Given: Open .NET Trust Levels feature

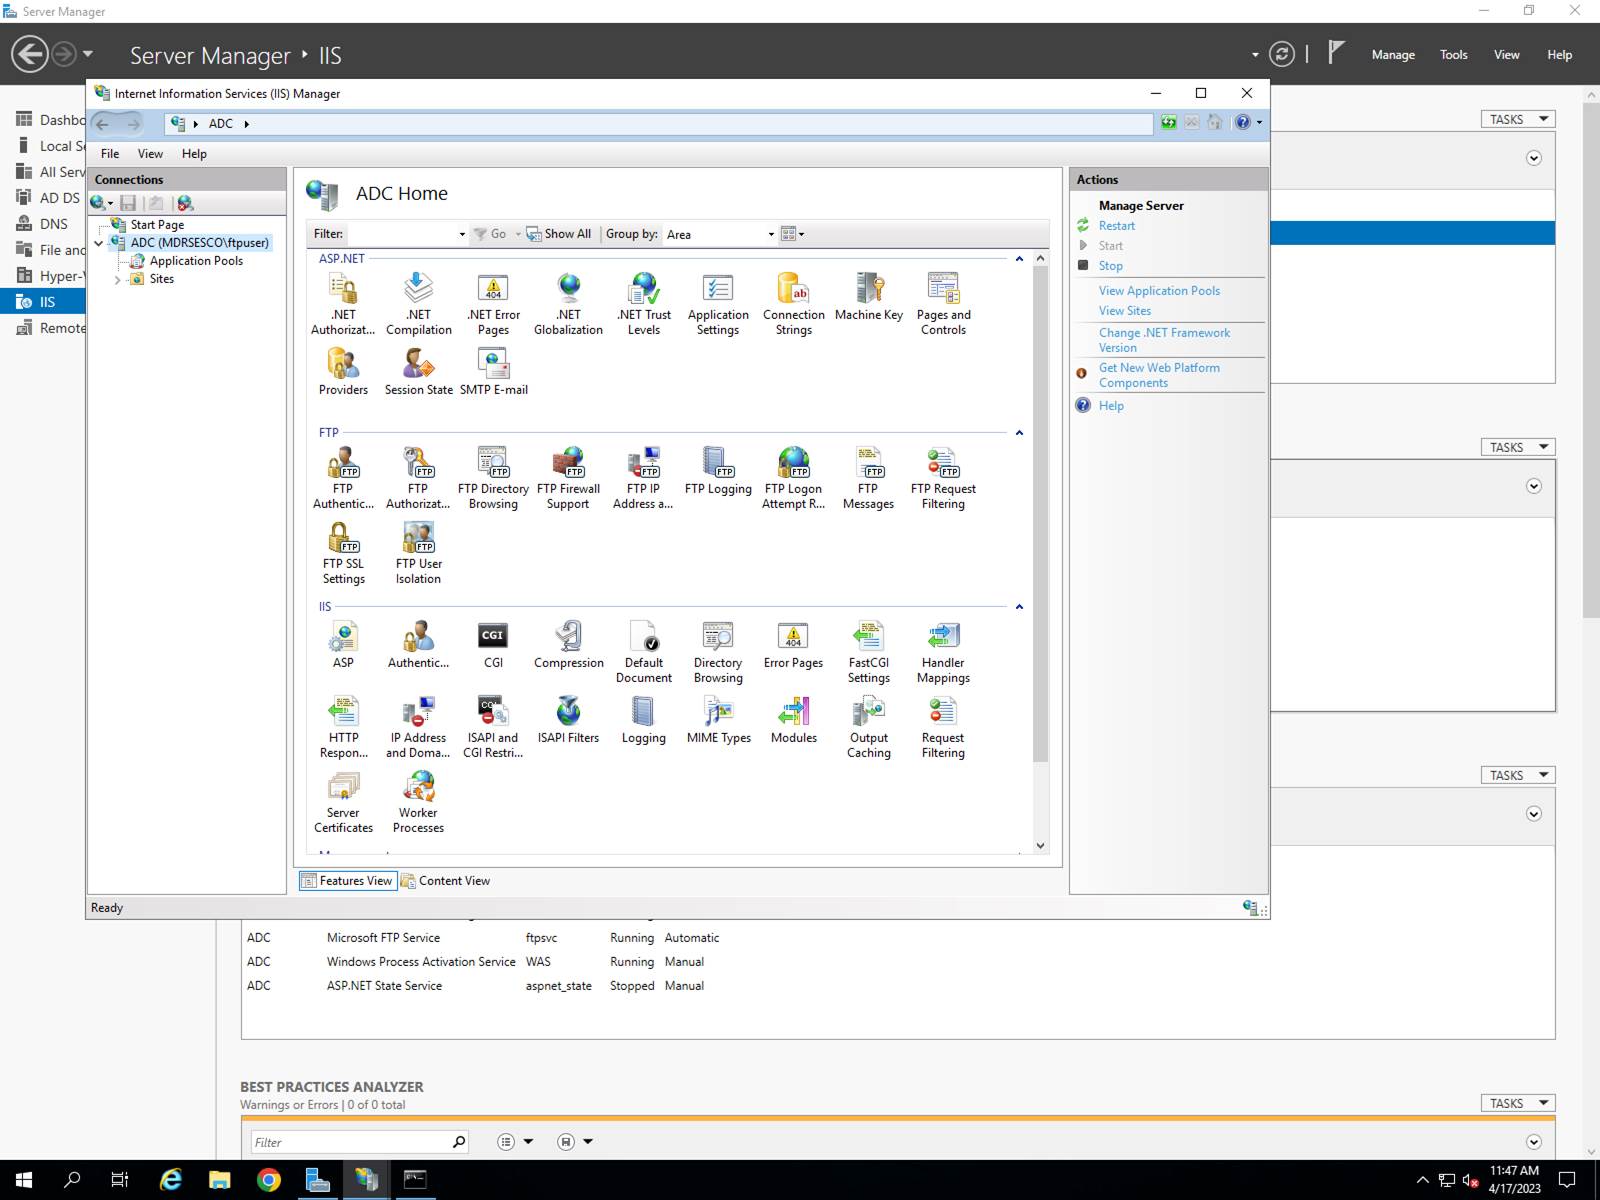Looking at the screenshot, I should coord(644,305).
